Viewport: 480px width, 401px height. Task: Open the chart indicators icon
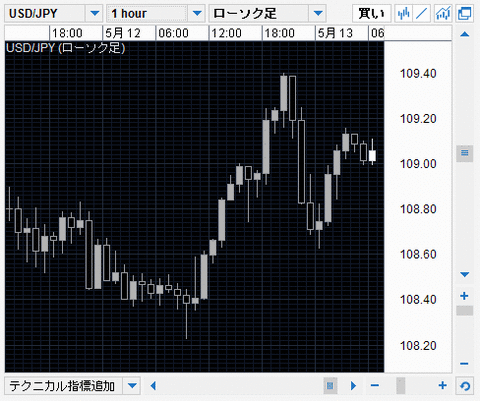click(x=443, y=13)
